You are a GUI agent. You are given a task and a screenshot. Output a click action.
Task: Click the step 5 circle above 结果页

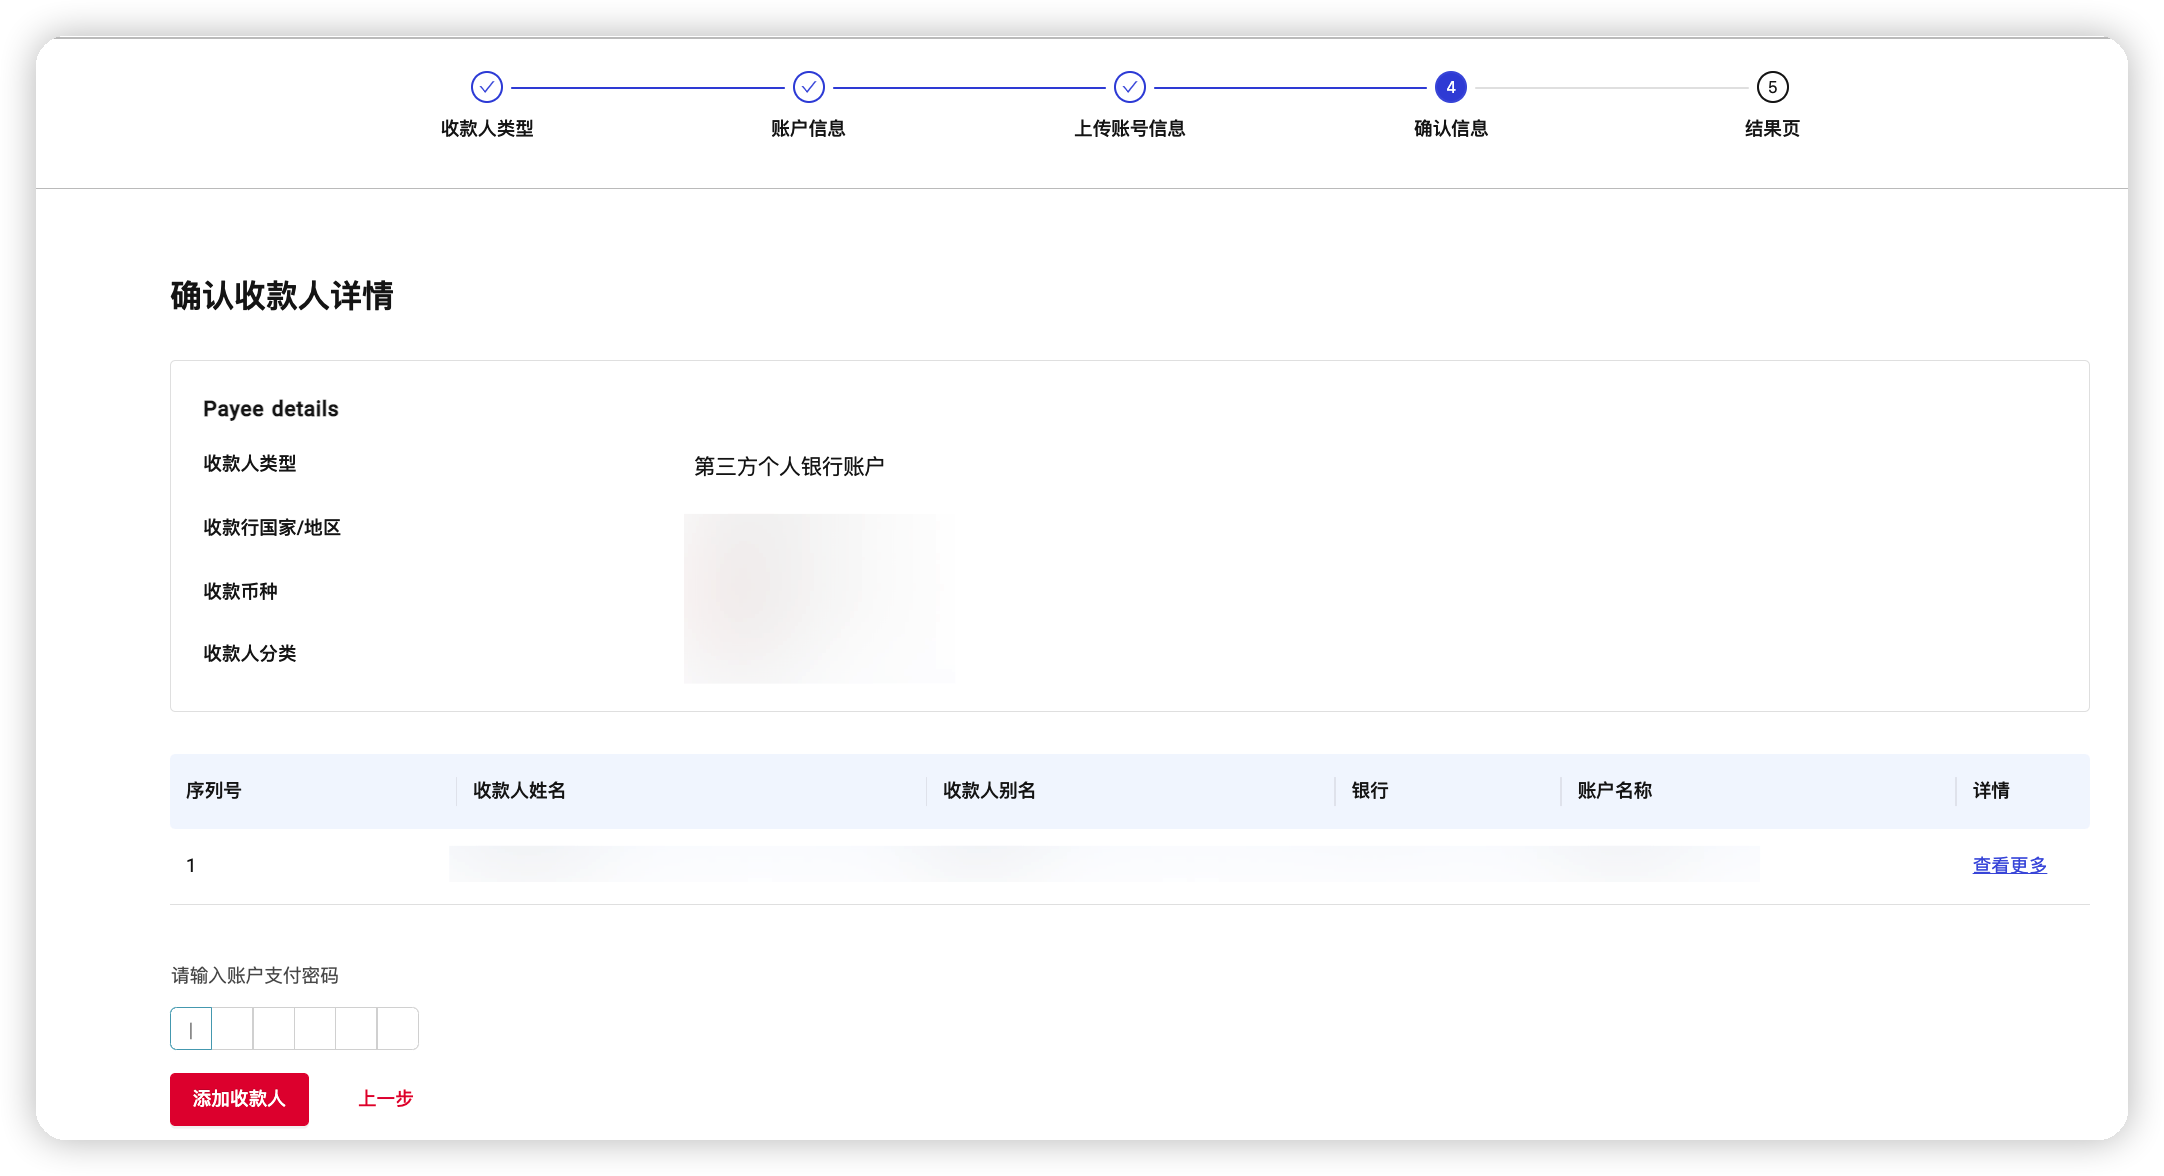coord(1771,87)
